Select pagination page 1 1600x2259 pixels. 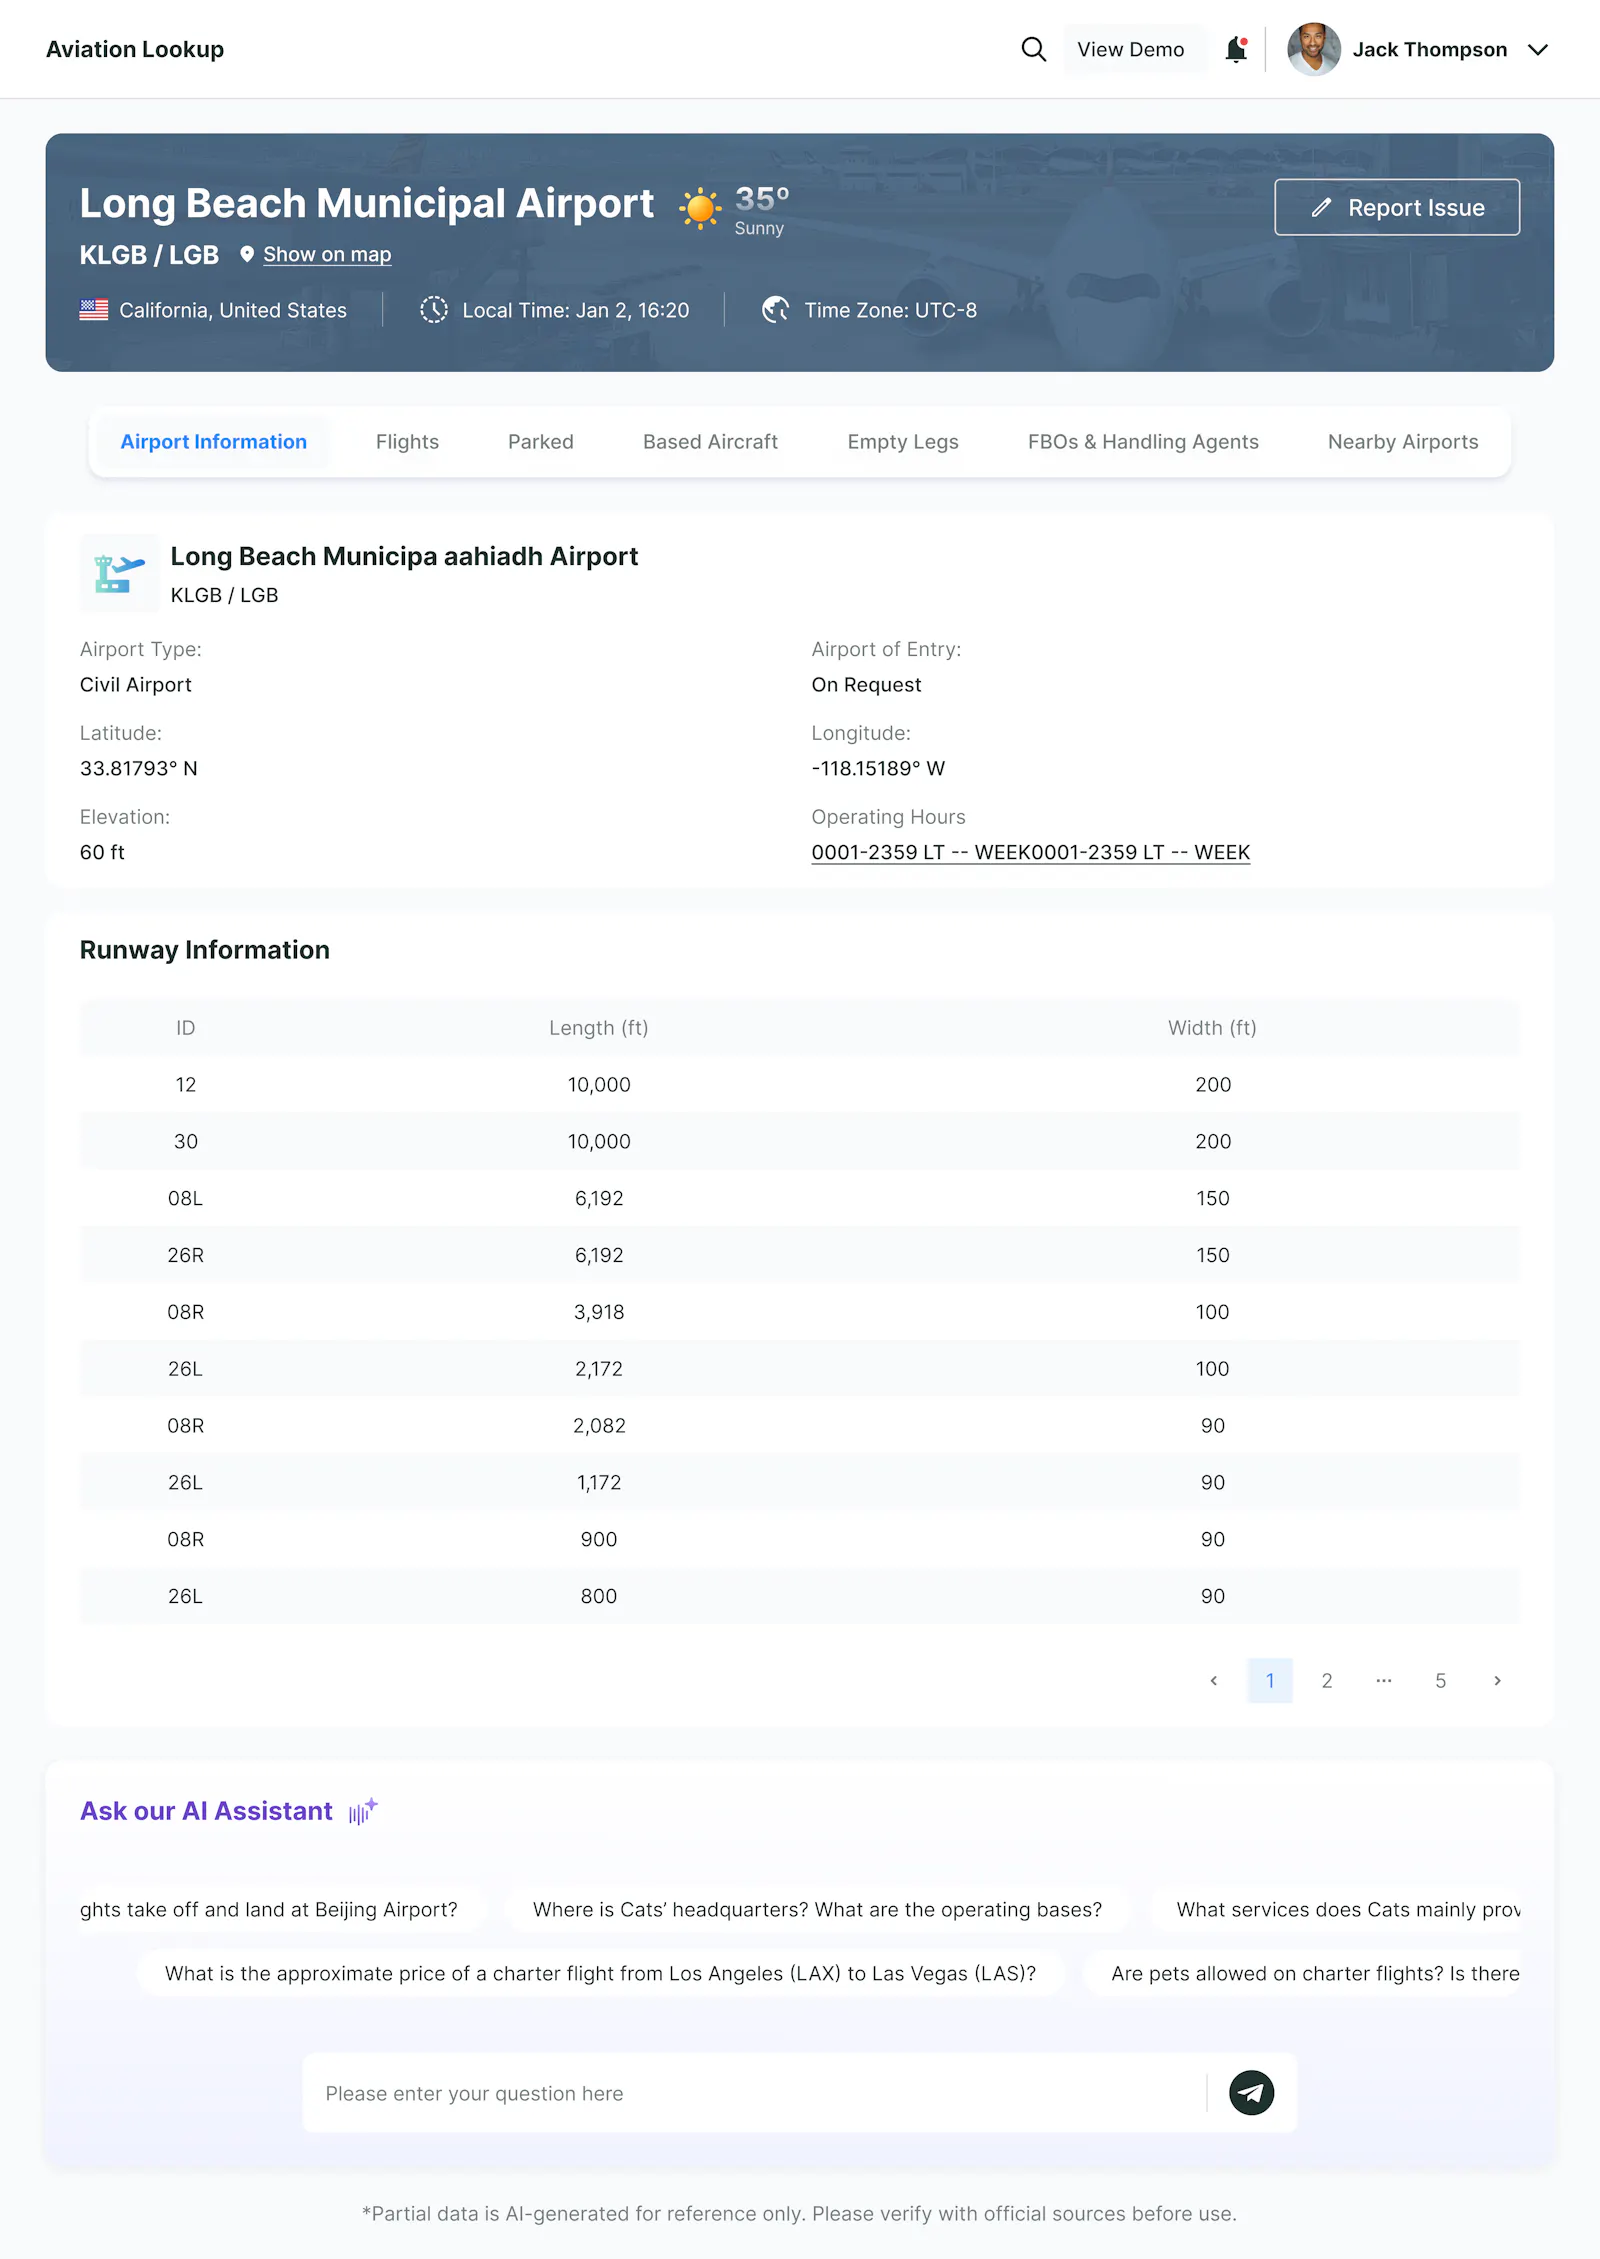point(1270,1681)
